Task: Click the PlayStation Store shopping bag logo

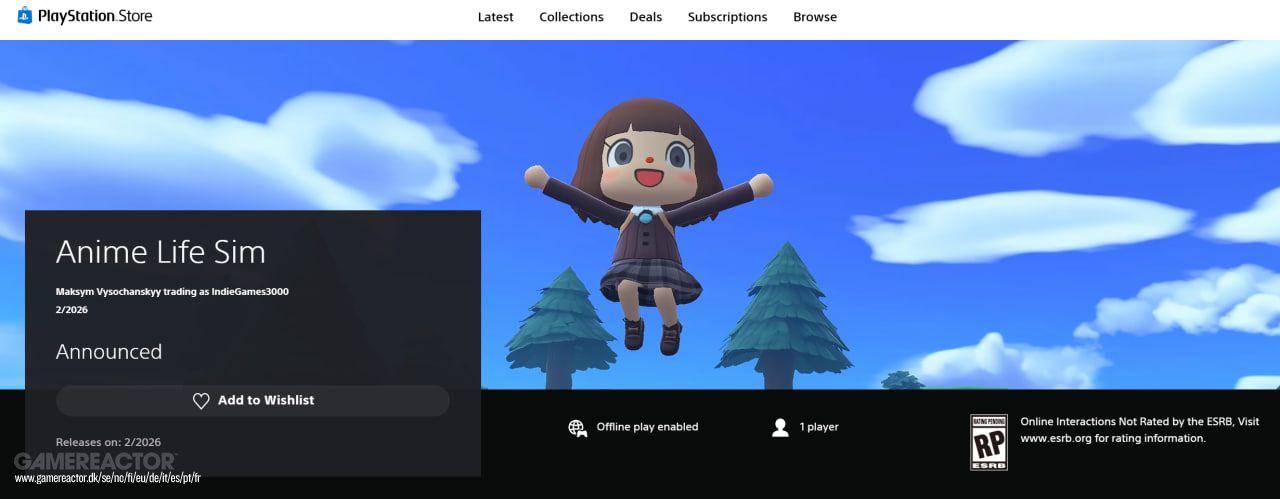Action: [25, 16]
